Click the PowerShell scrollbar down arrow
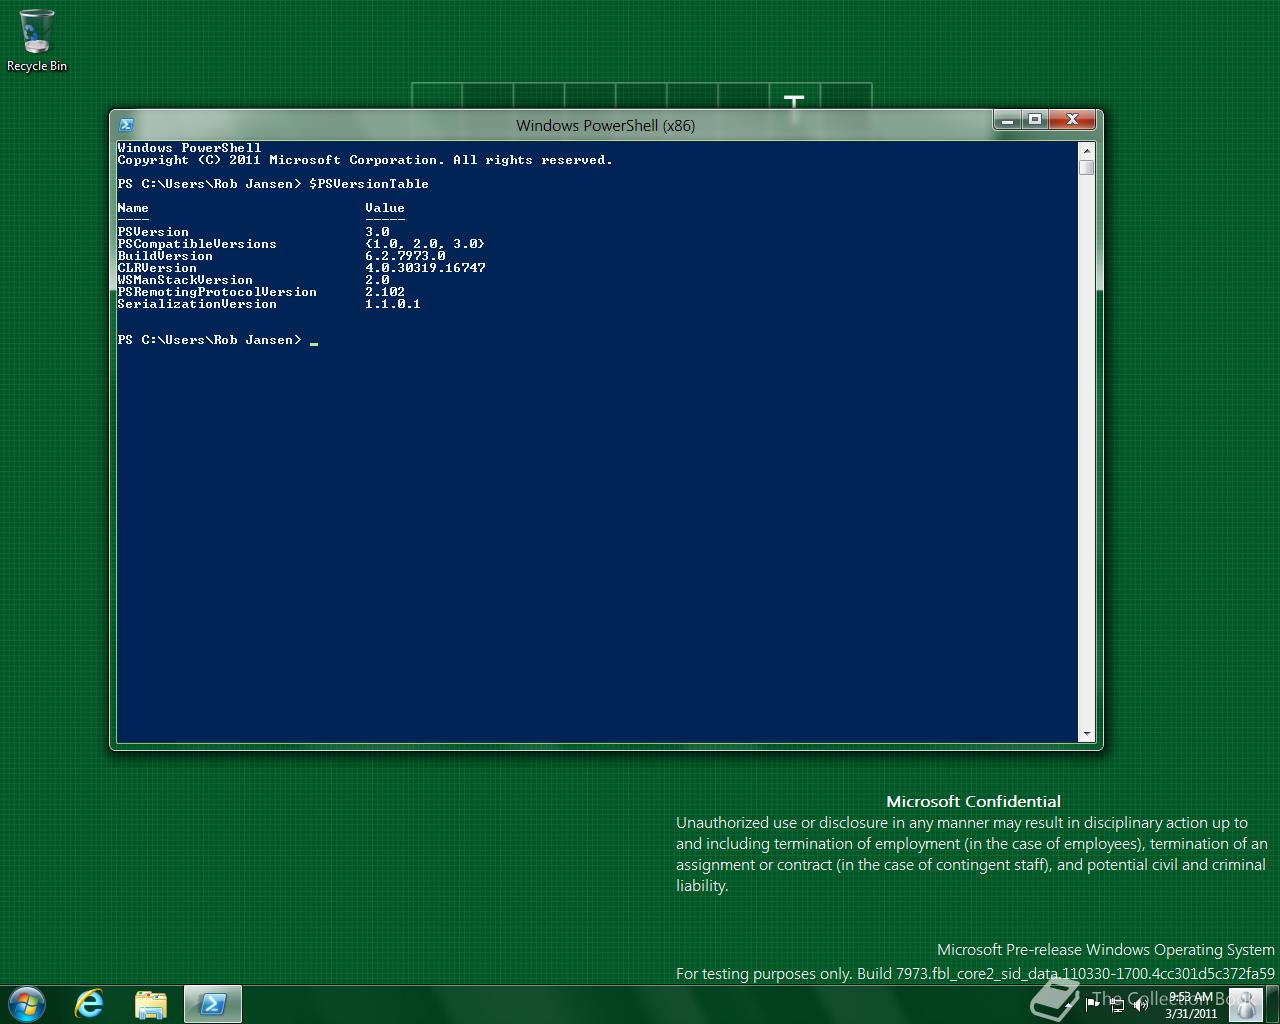The image size is (1280, 1024). [1087, 734]
